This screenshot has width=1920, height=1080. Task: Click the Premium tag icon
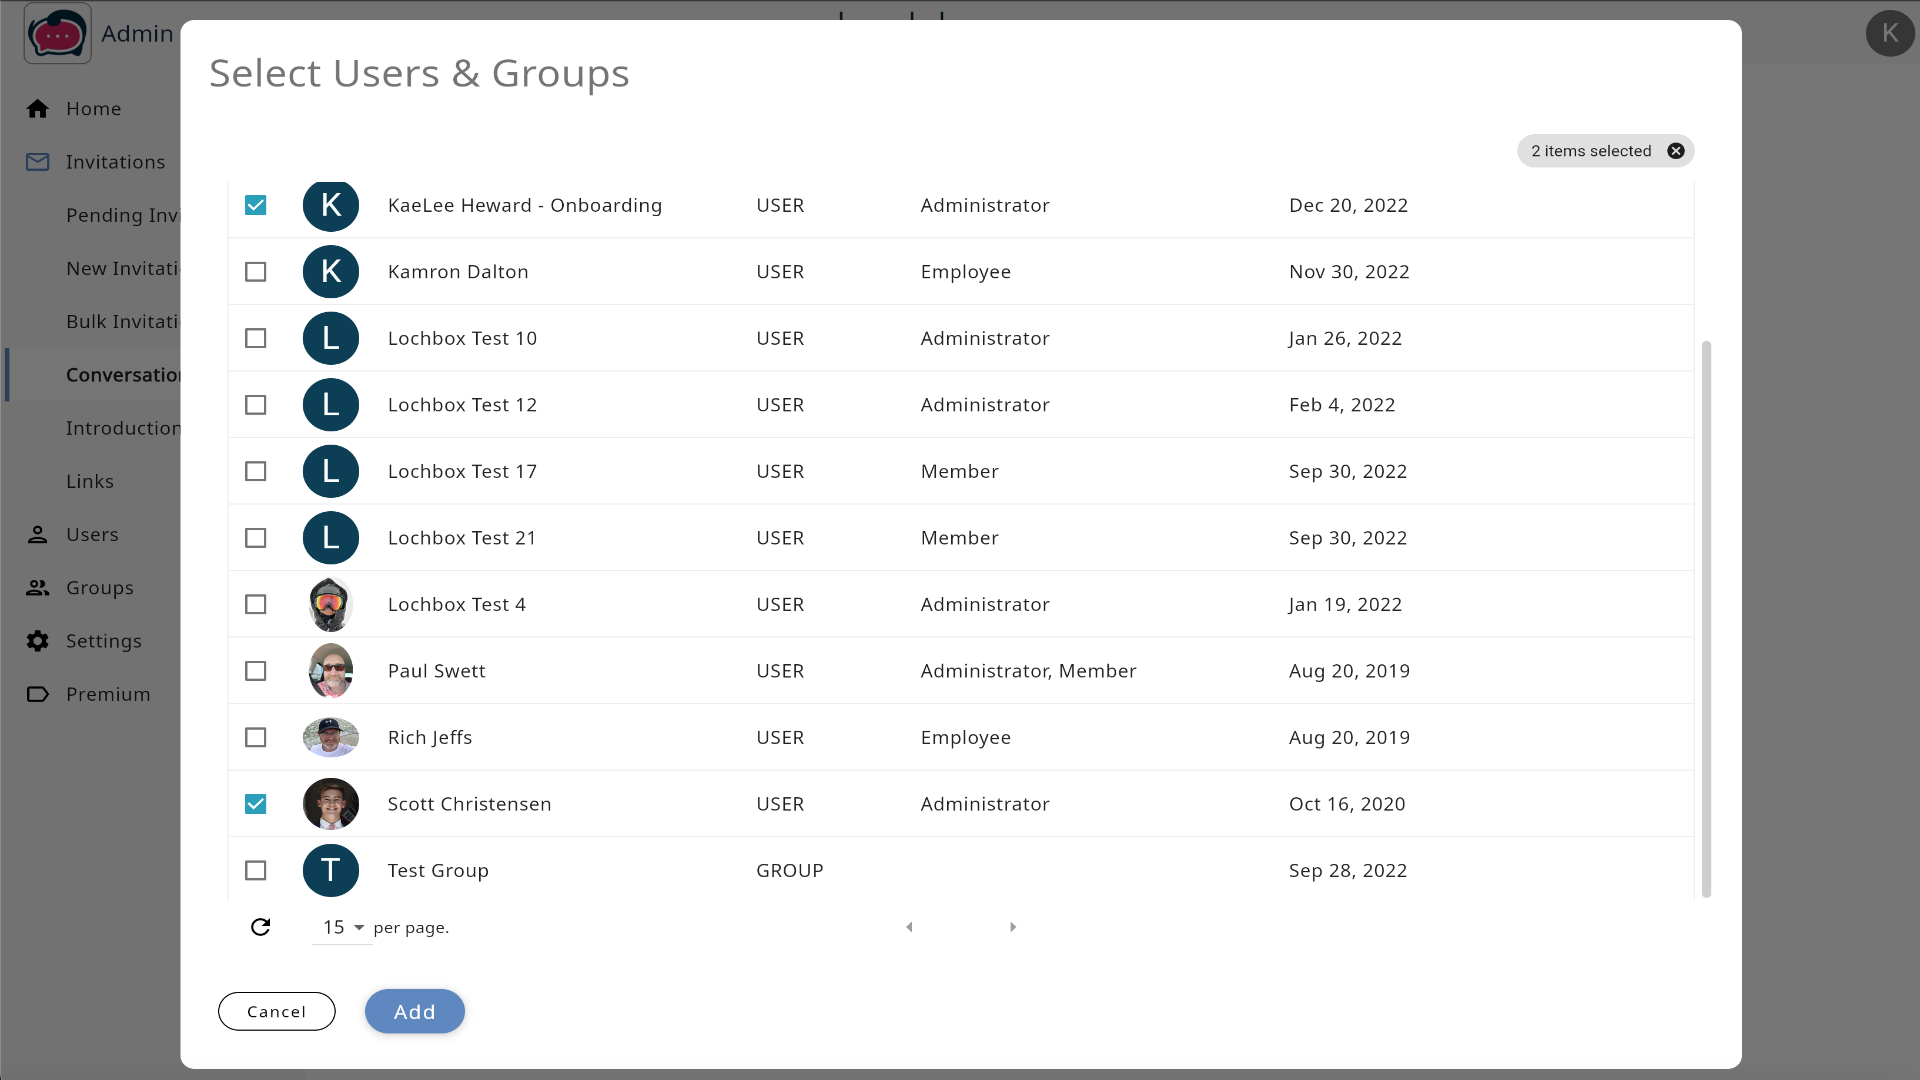38,694
